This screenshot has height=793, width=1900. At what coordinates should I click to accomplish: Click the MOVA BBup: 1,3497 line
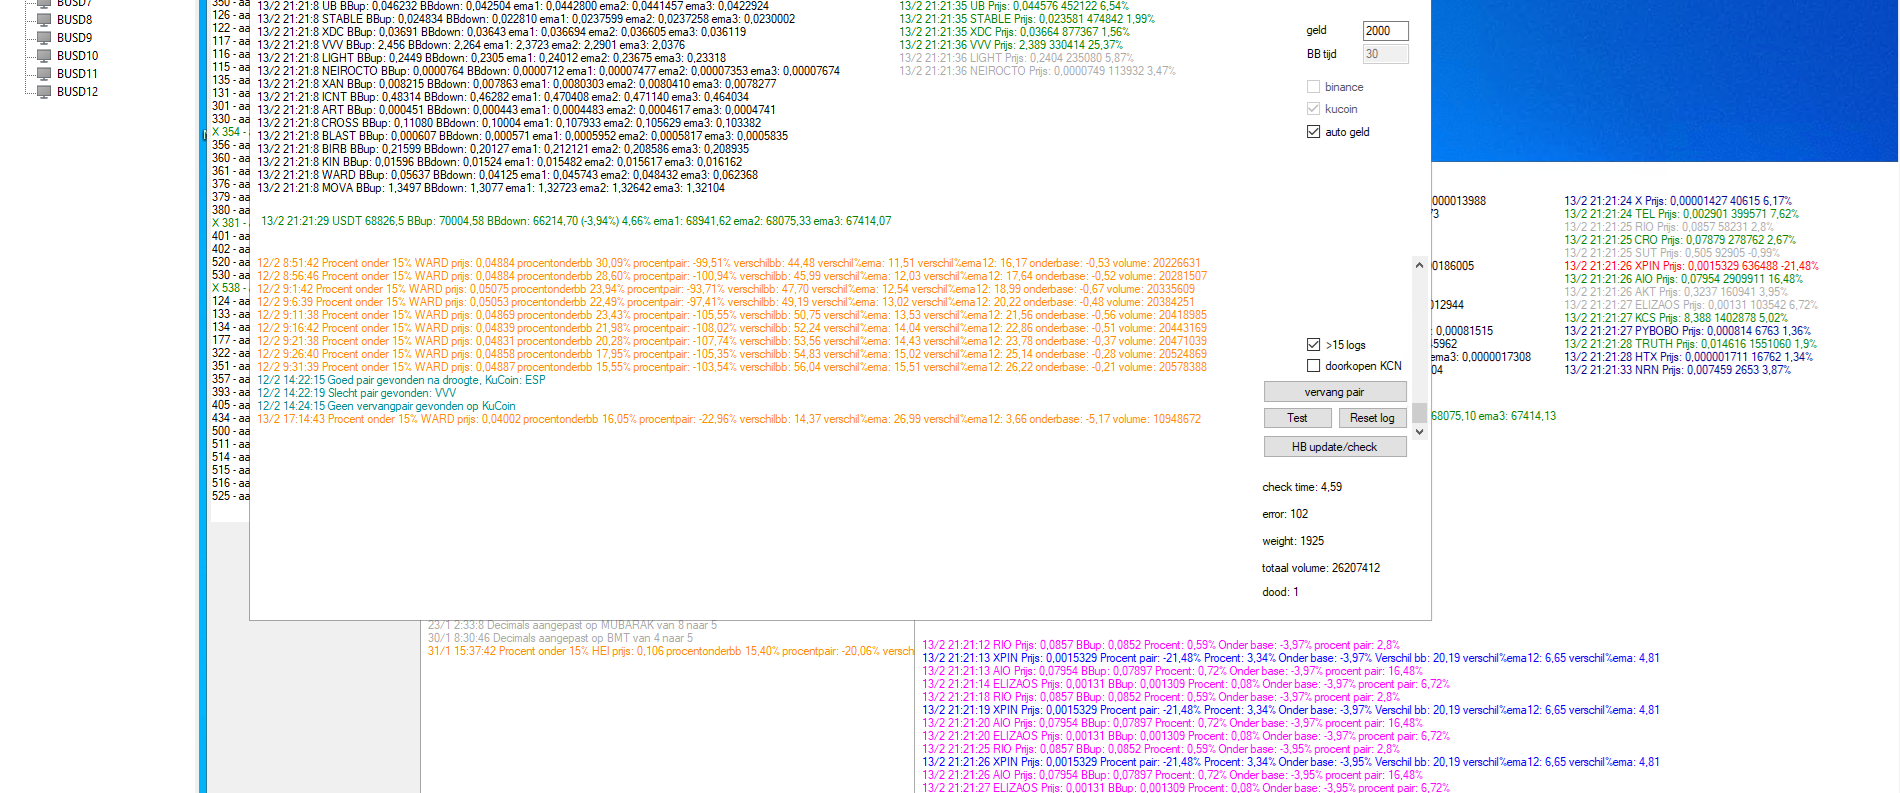[x=491, y=188]
